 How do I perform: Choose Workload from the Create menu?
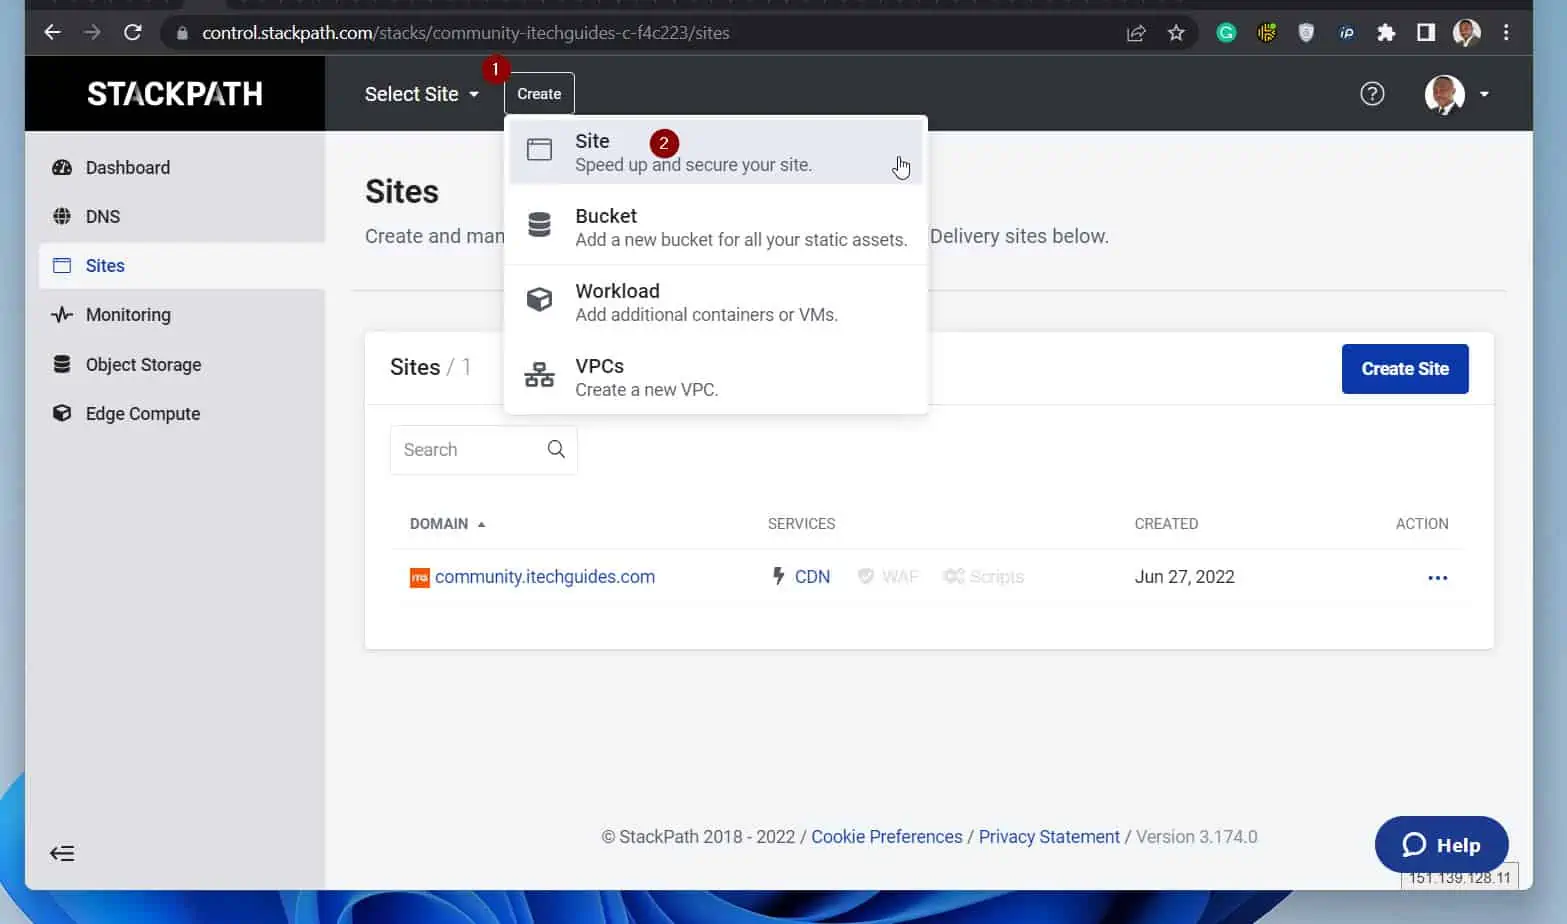(x=716, y=302)
